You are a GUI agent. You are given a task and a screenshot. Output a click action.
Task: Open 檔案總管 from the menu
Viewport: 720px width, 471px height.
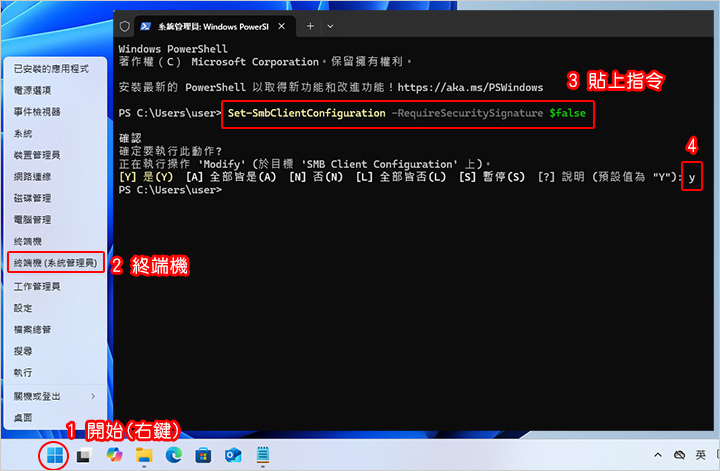pos(55,330)
